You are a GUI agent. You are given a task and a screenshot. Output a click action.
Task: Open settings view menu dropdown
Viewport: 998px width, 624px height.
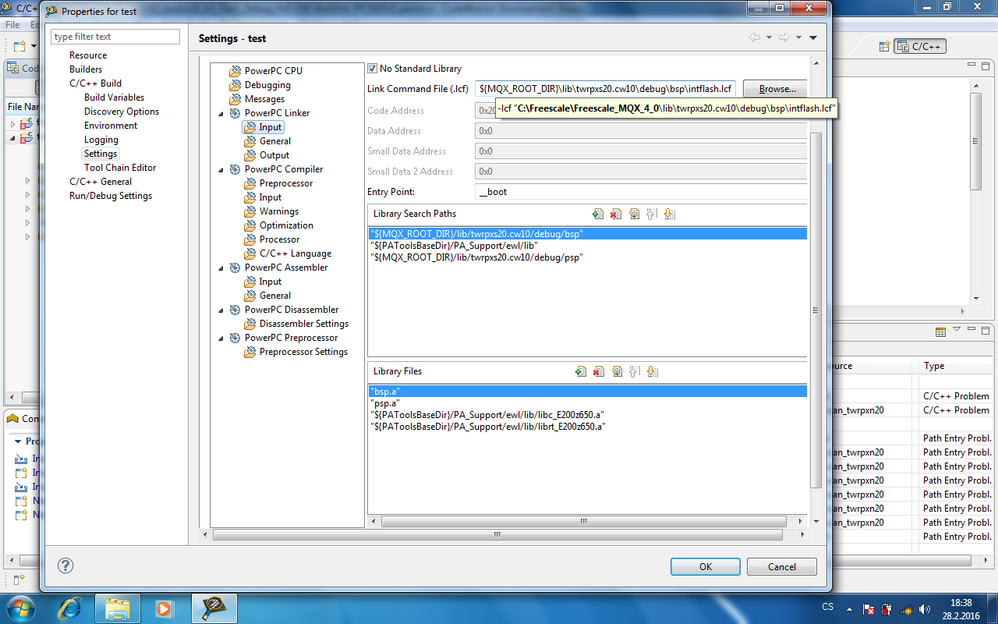[813, 38]
